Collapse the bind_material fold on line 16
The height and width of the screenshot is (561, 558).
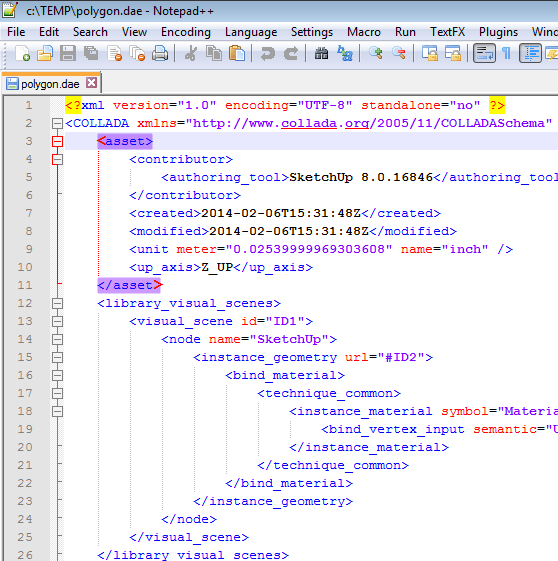pyautogui.click(x=57, y=375)
